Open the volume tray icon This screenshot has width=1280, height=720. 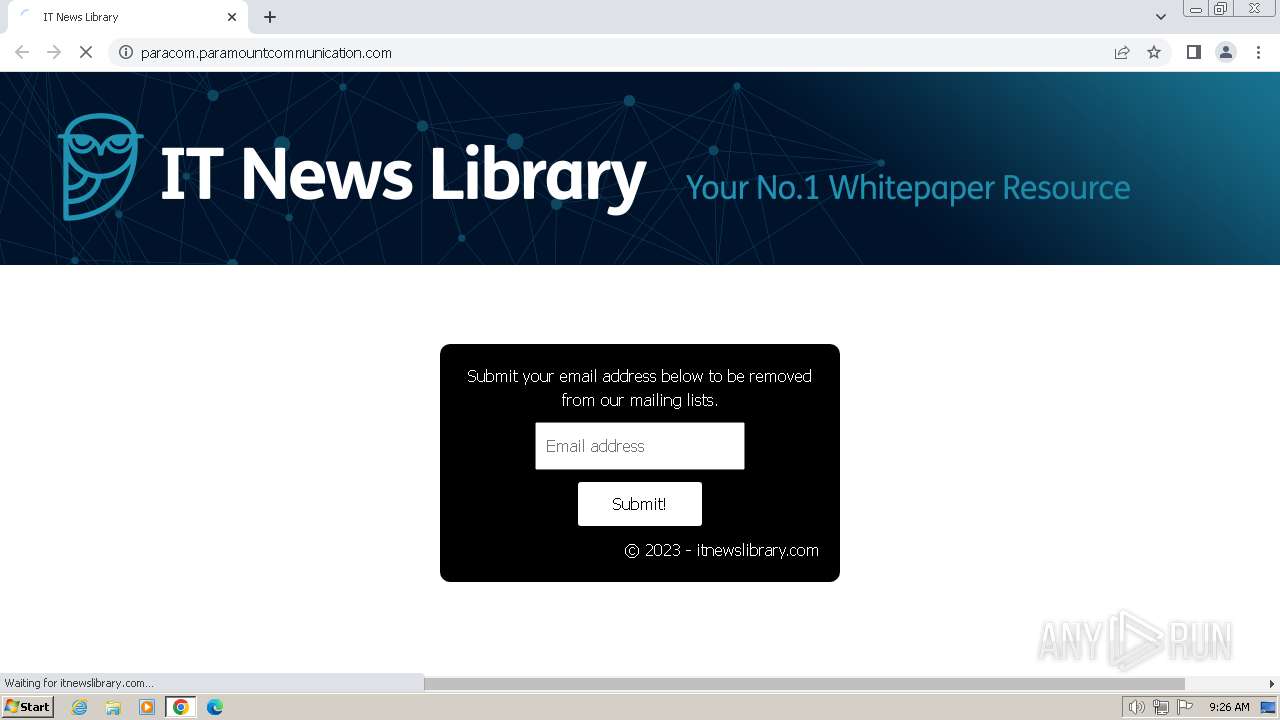click(1136, 707)
